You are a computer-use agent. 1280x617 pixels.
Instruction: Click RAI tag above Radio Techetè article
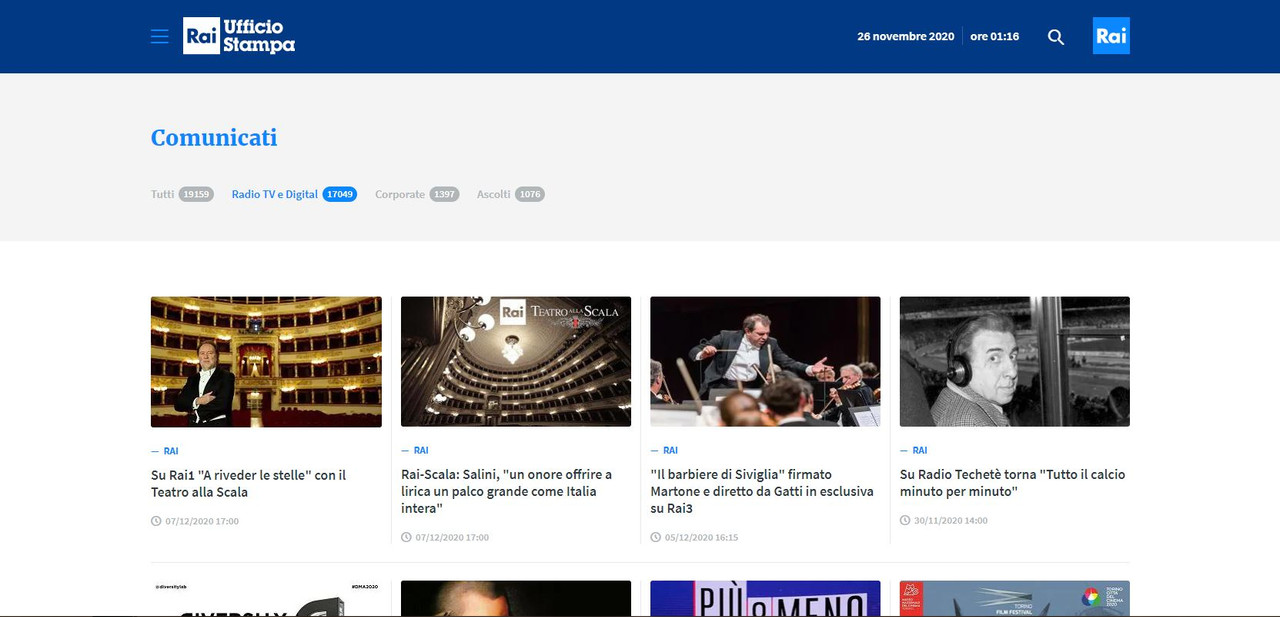920,451
